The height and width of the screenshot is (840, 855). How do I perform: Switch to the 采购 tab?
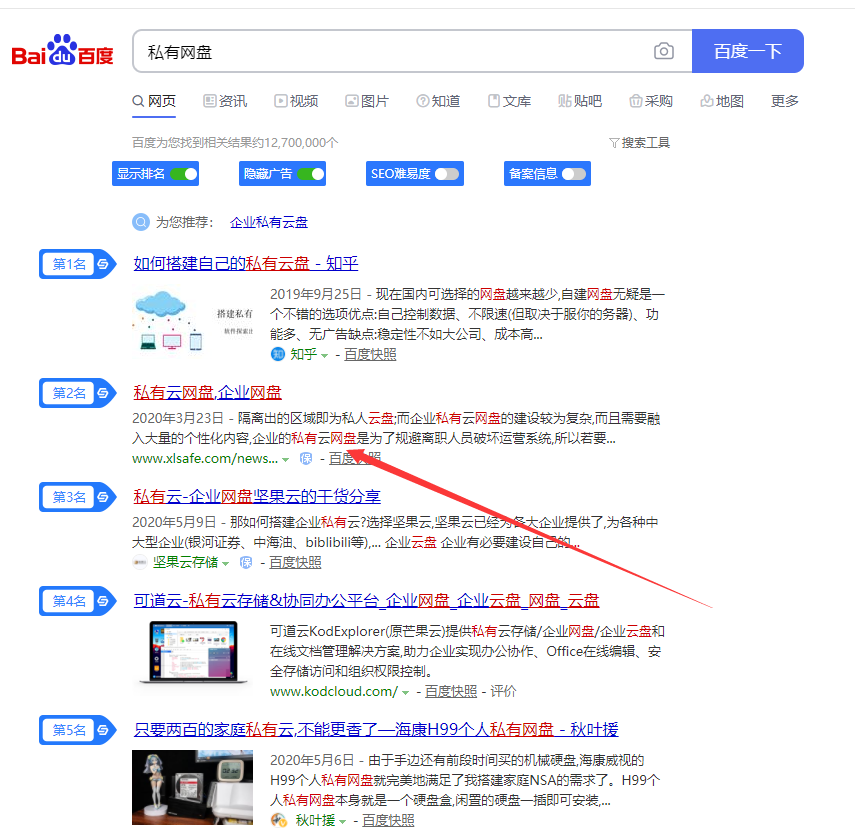(x=651, y=101)
